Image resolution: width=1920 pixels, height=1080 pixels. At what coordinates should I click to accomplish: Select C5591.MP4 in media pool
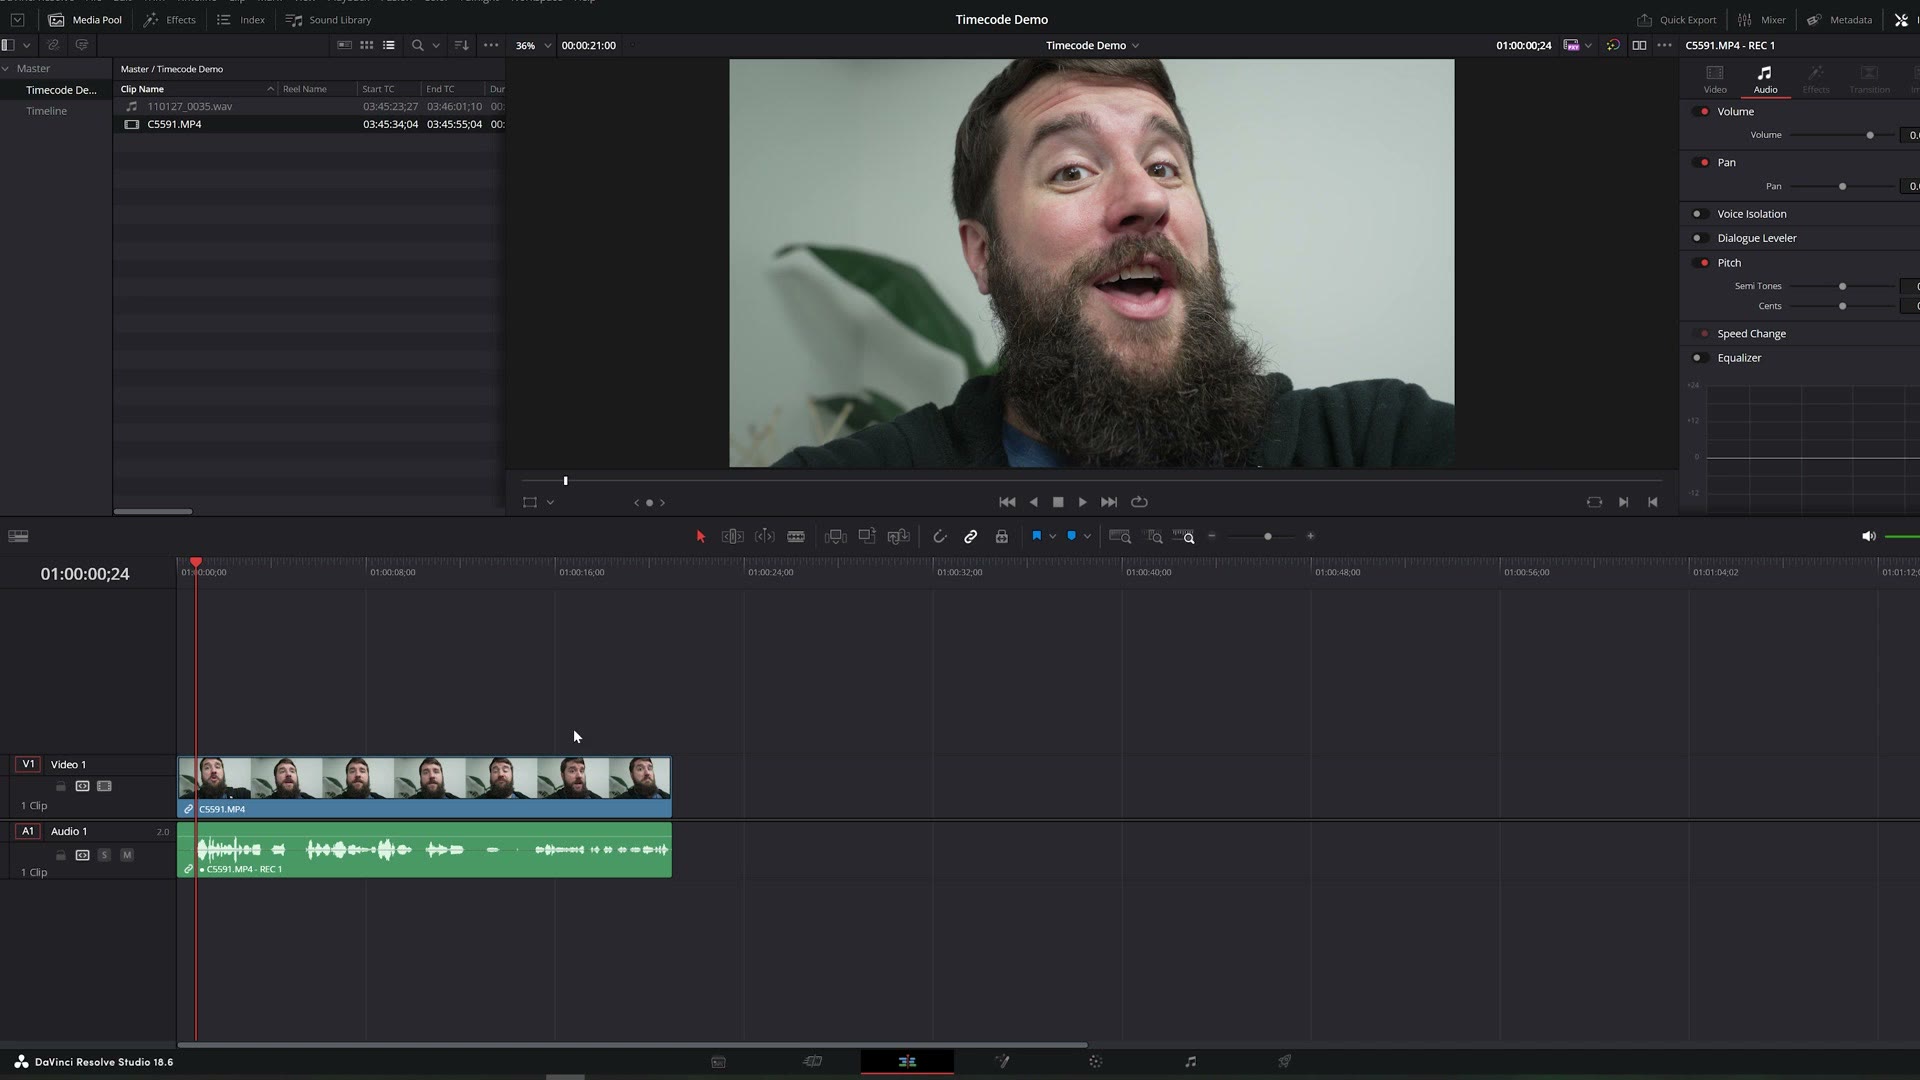(309, 124)
